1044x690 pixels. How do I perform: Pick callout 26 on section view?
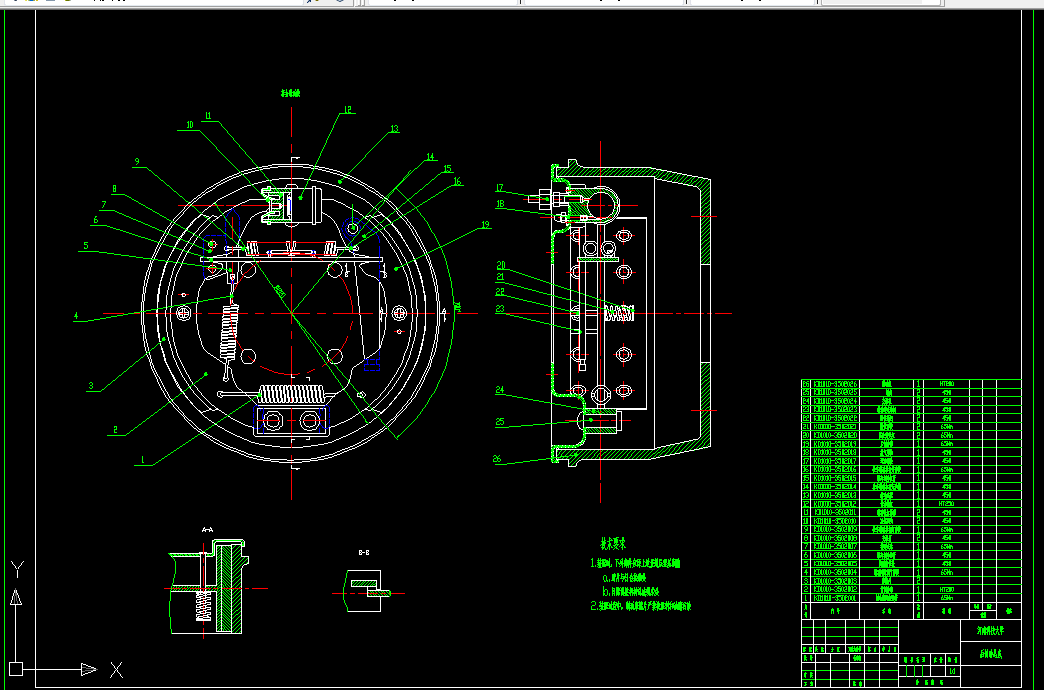[497, 459]
